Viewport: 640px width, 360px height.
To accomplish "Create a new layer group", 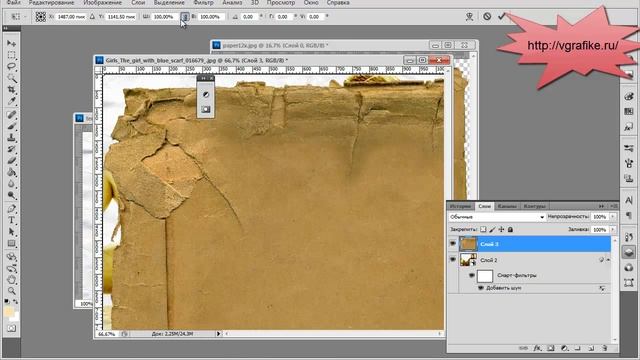I will pyautogui.click(x=578, y=348).
